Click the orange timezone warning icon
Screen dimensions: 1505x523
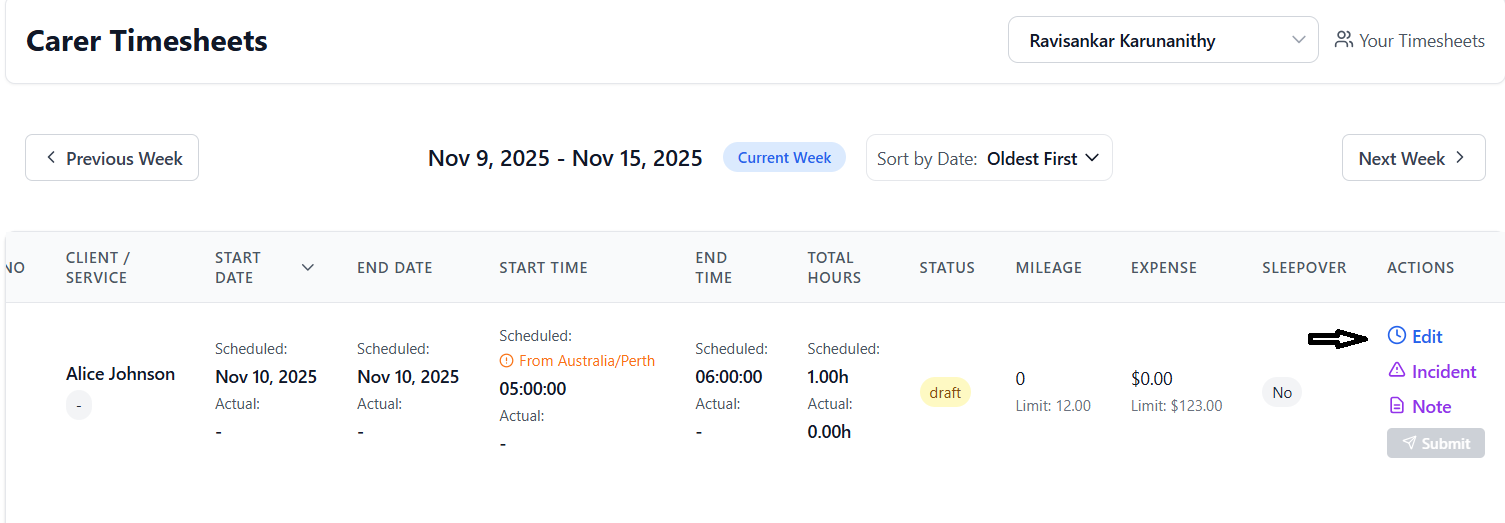(506, 361)
